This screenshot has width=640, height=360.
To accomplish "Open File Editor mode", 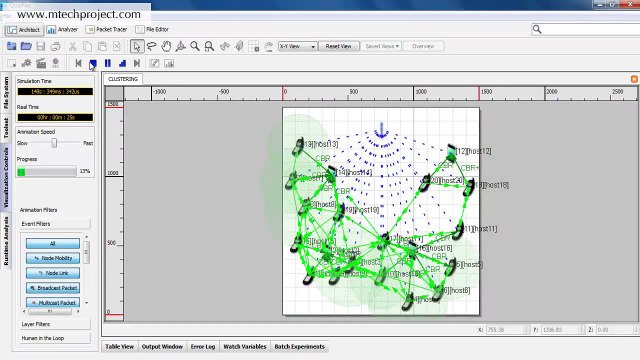I will pos(152,29).
